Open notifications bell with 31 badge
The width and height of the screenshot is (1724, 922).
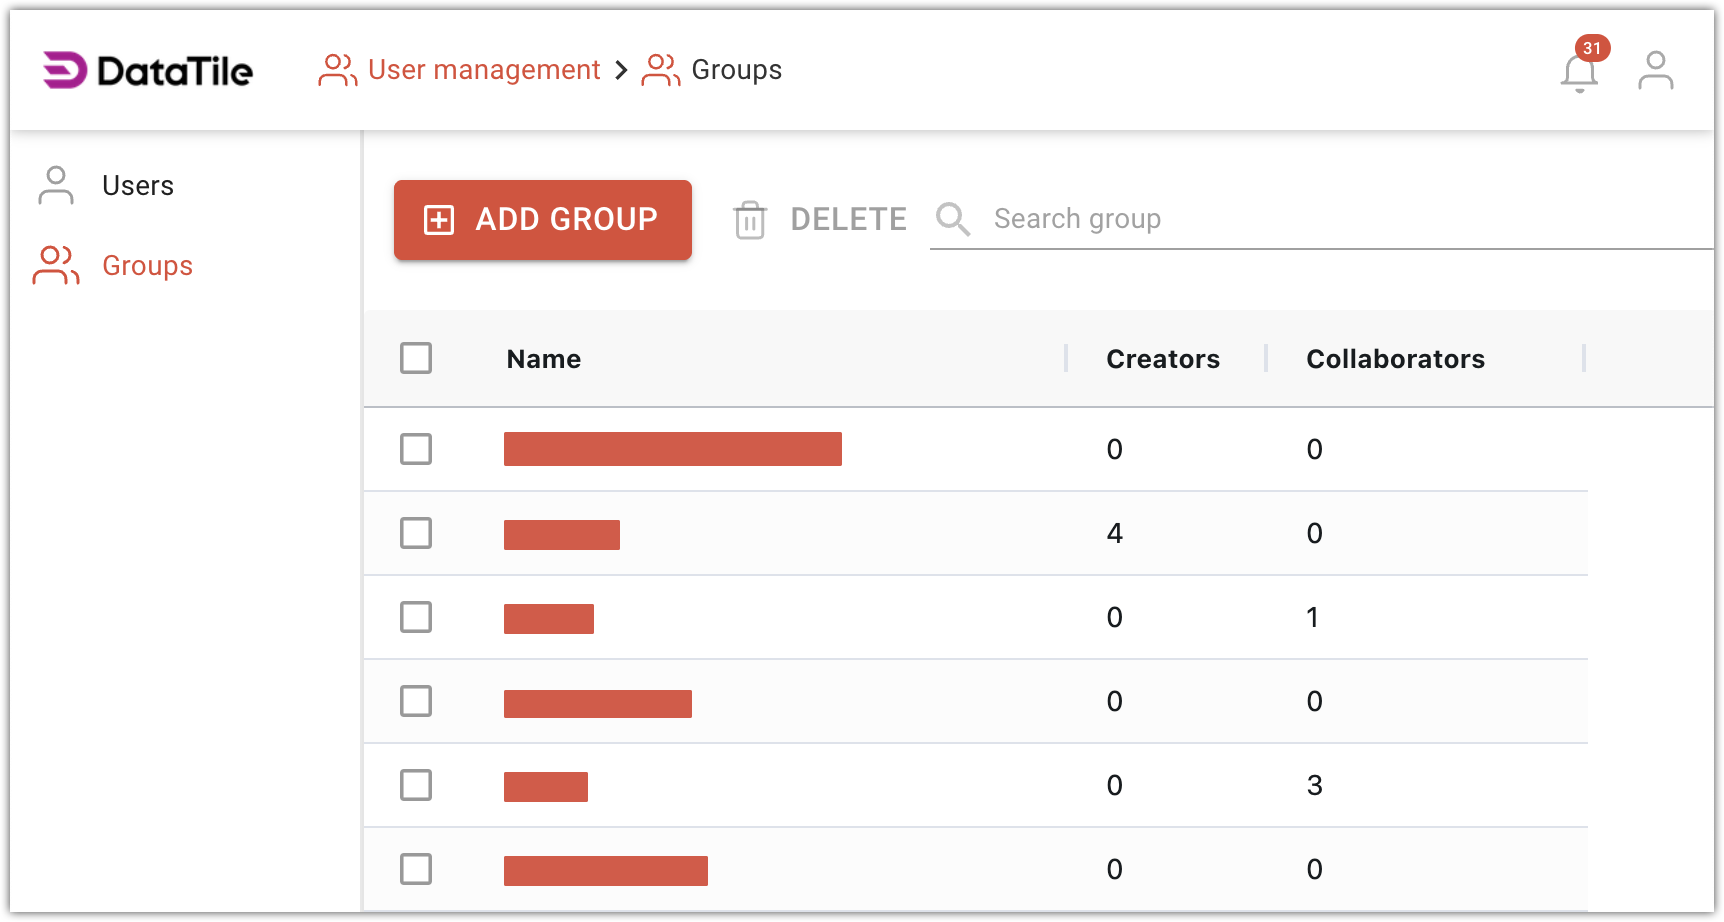coord(1579,72)
